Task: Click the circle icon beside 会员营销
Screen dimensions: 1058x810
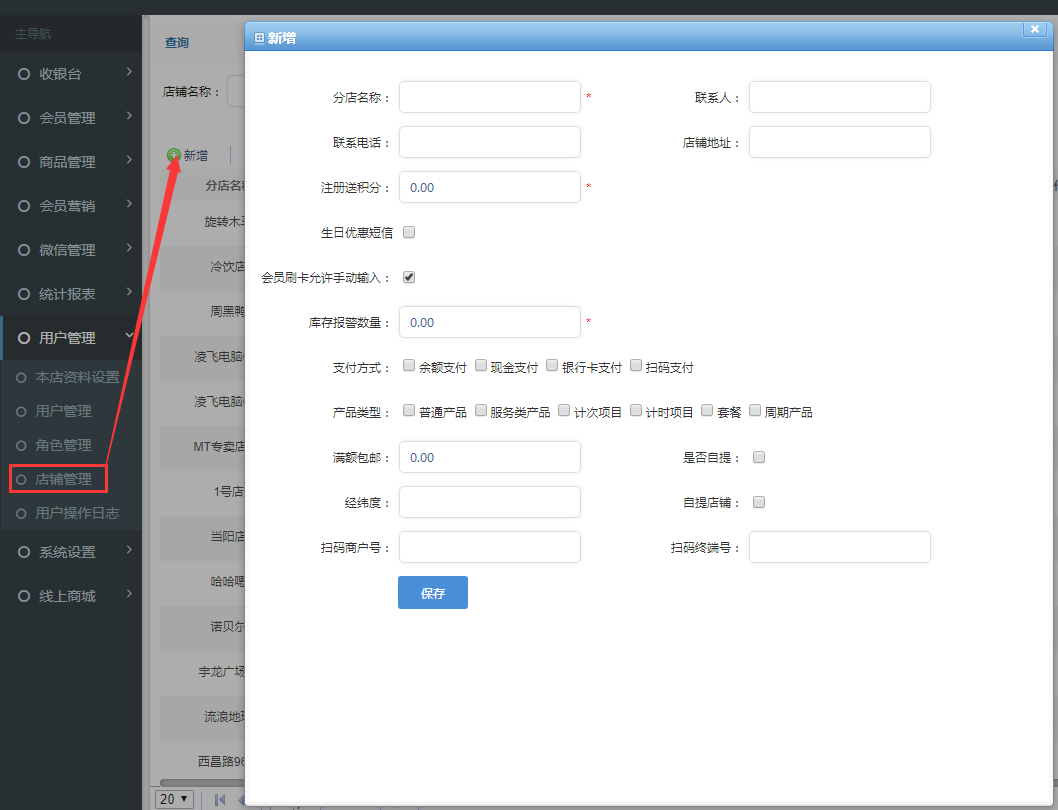Action: [x=24, y=206]
